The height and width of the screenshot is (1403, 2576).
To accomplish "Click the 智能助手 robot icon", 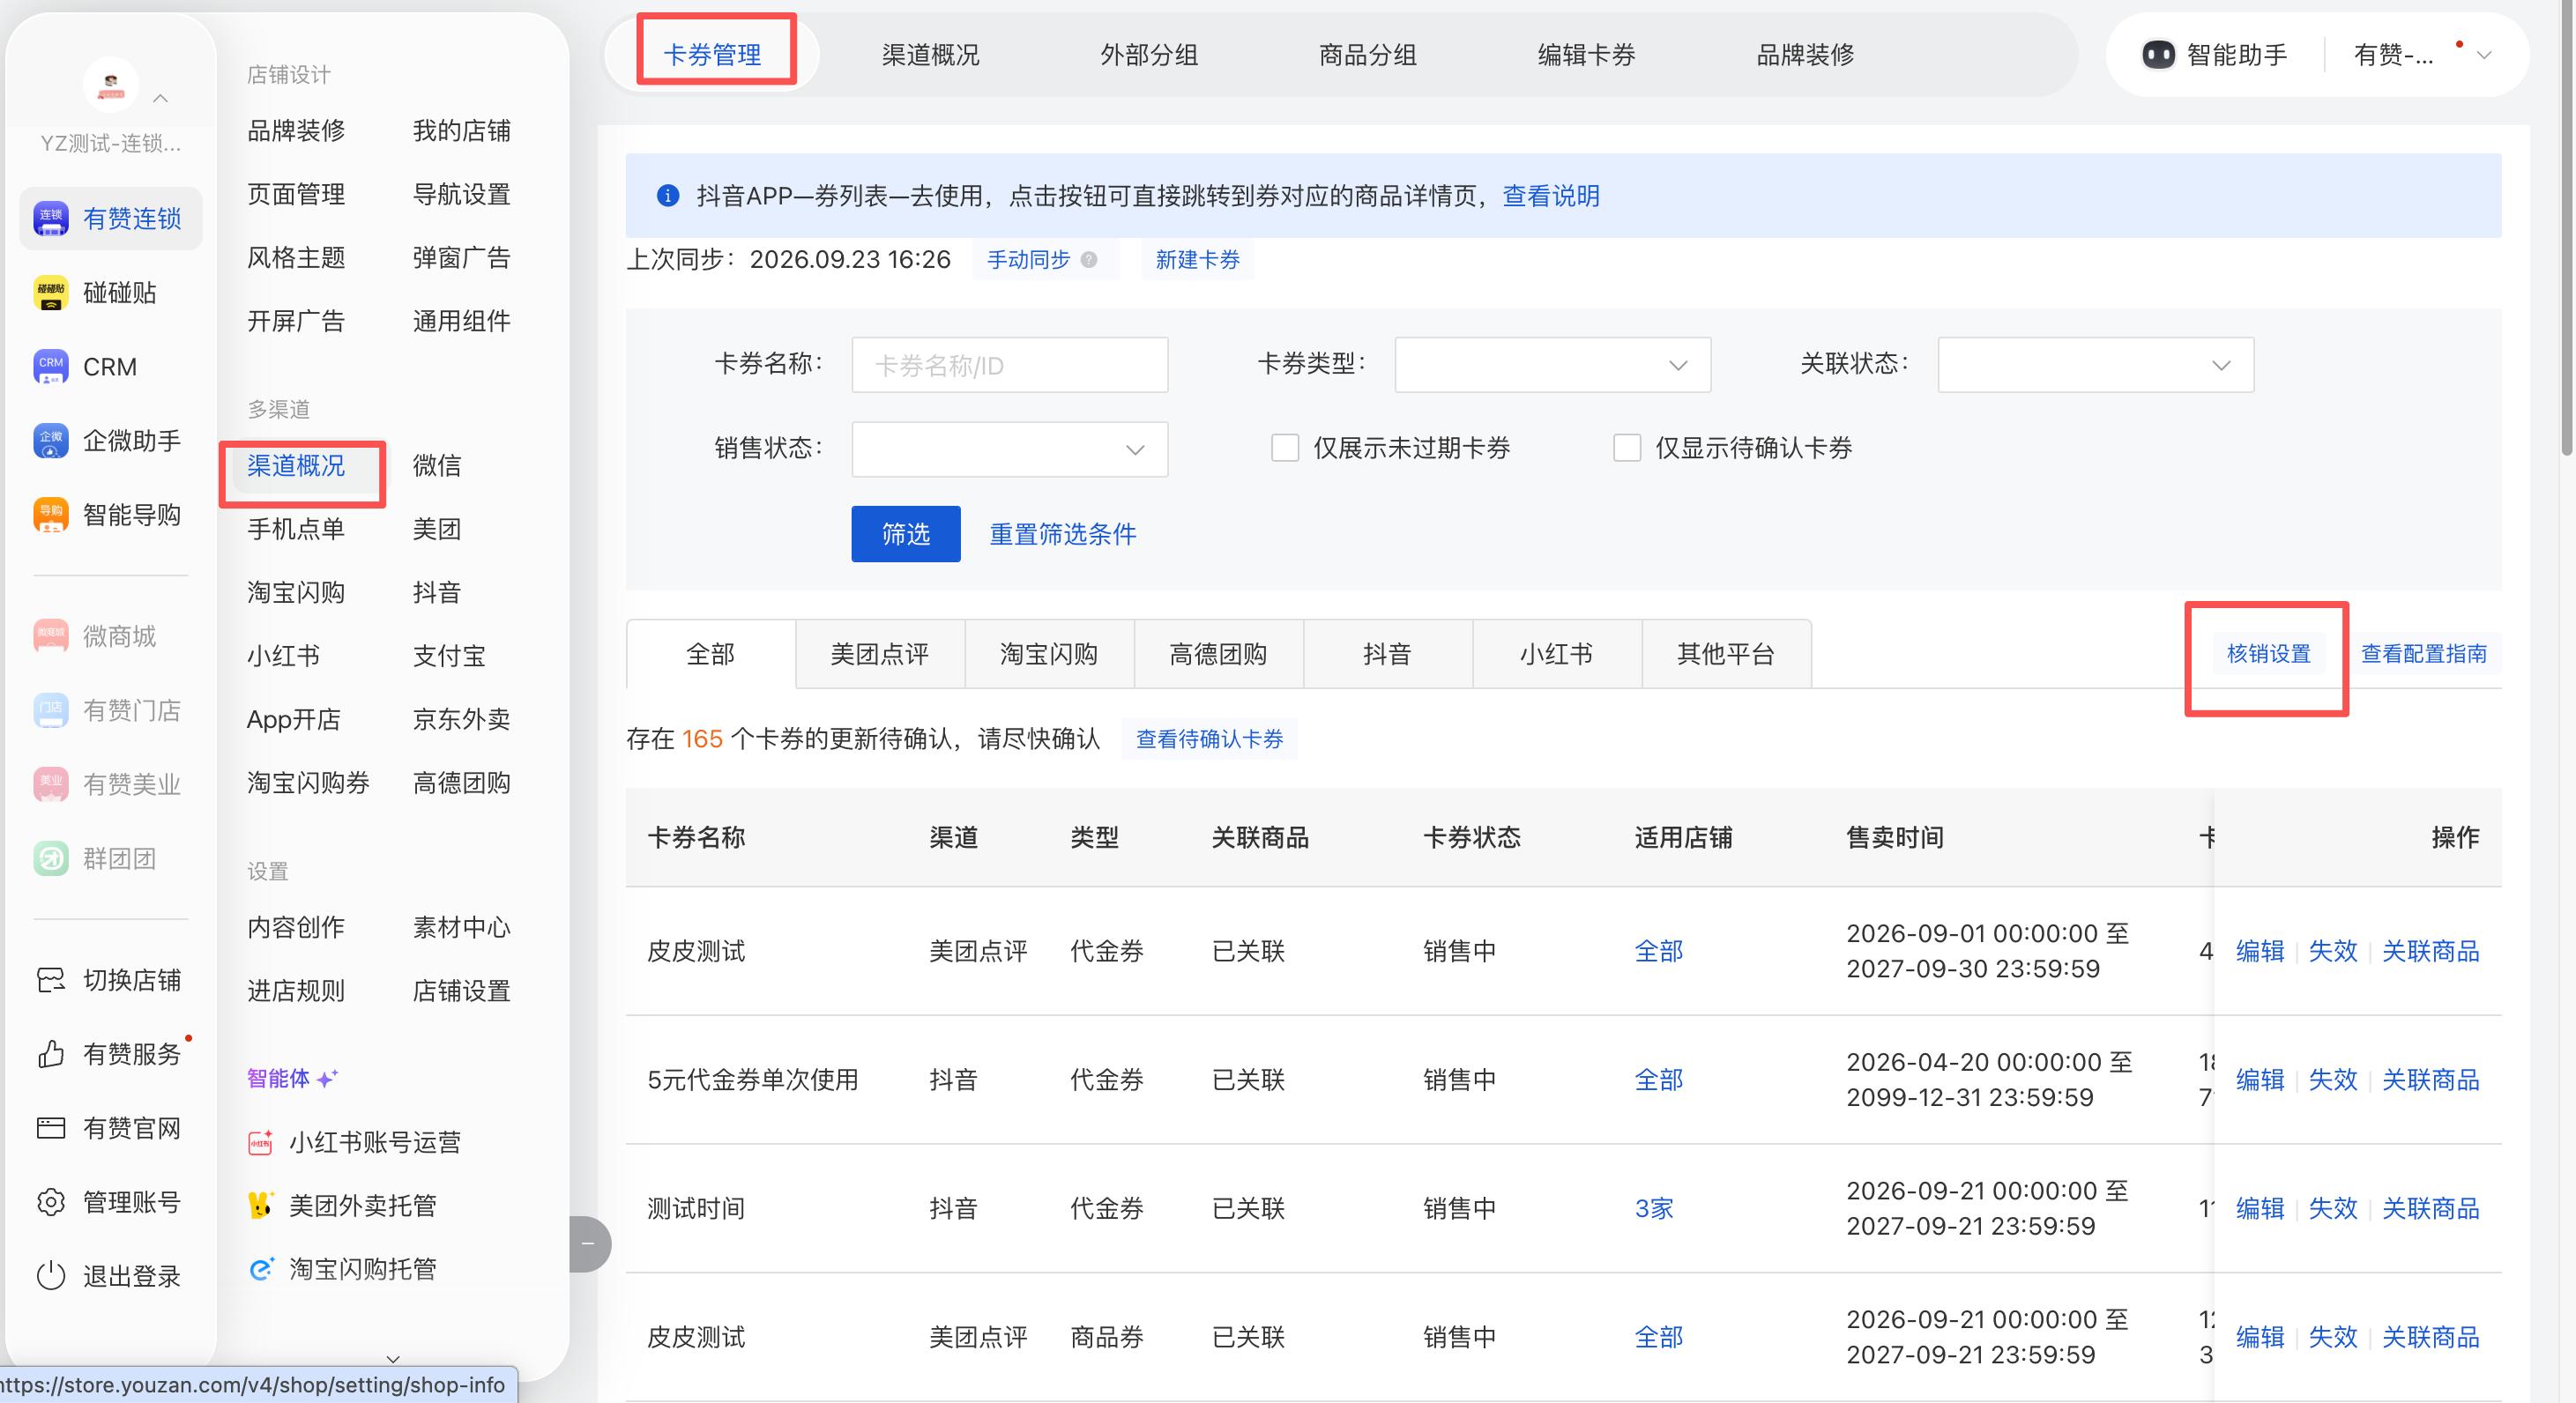I will point(2158,55).
